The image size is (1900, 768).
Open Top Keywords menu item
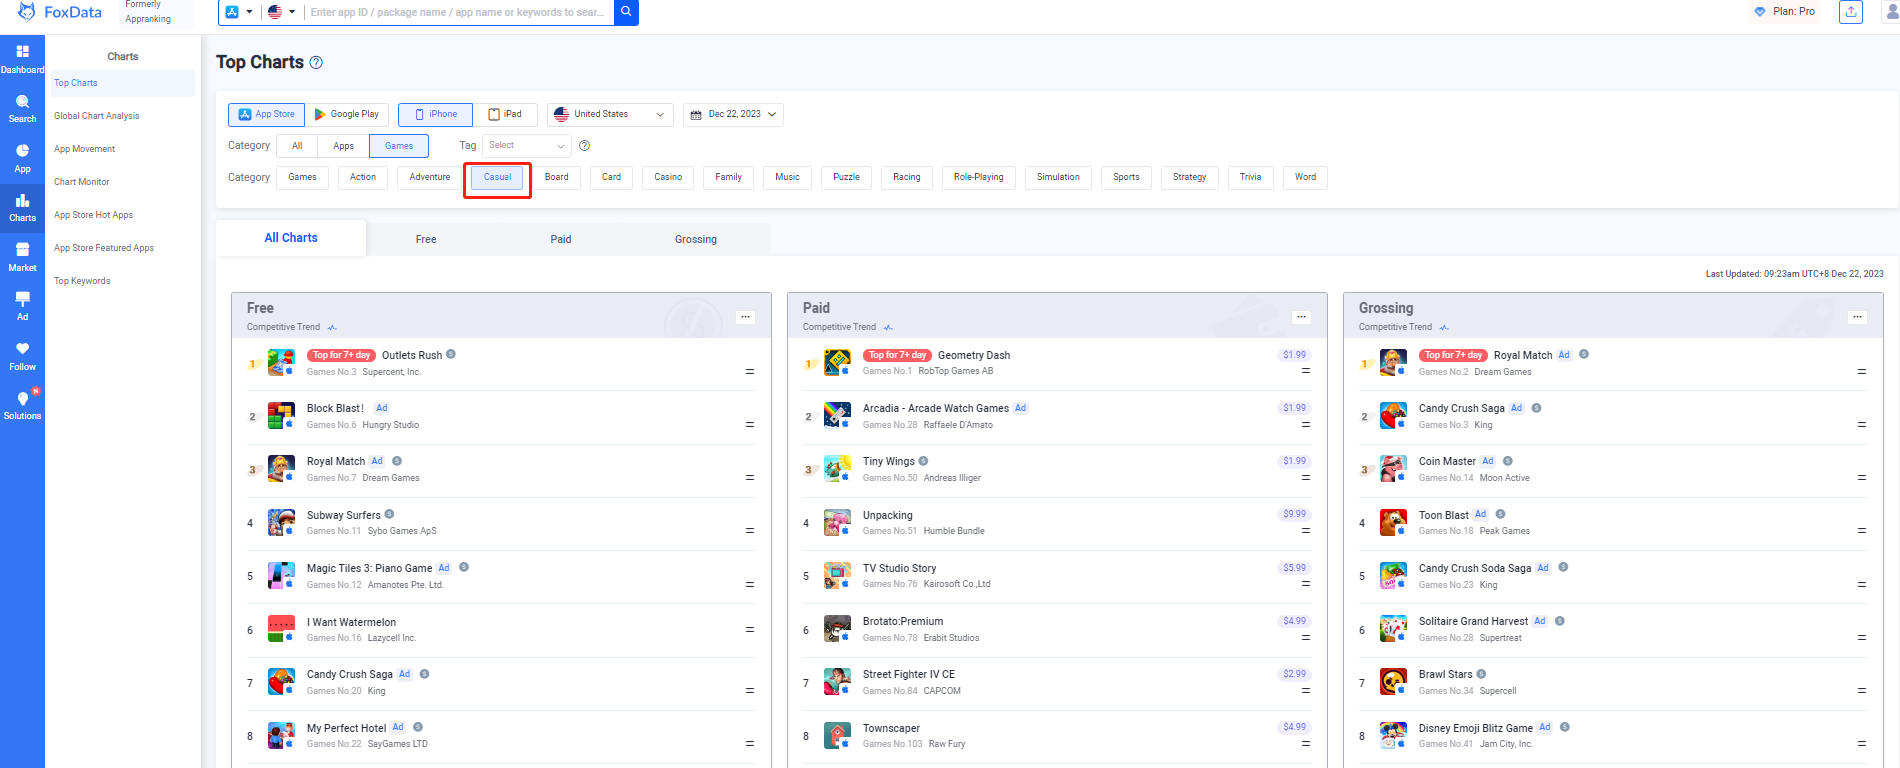[82, 281]
